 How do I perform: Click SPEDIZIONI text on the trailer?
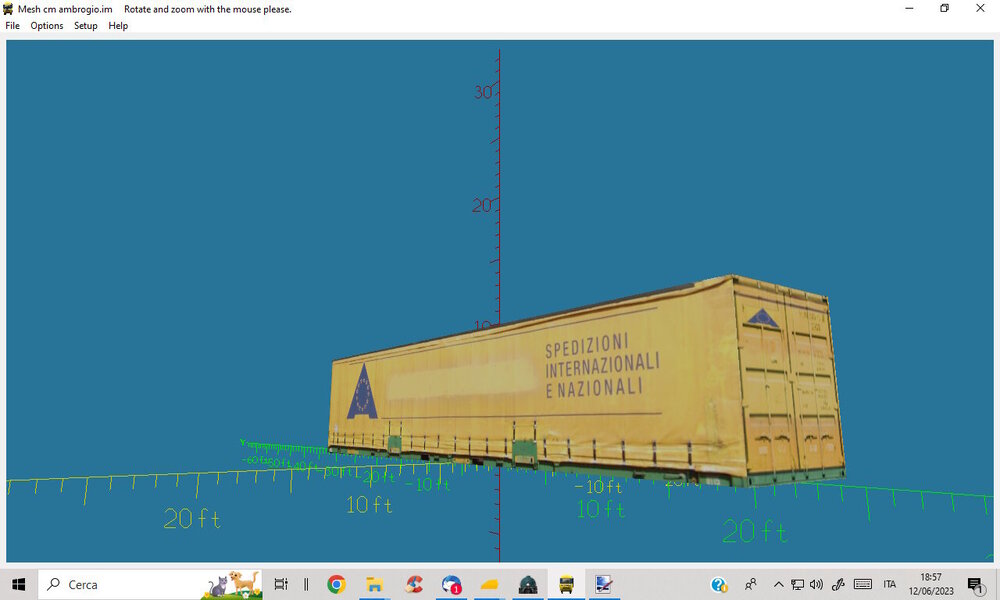[x=587, y=345]
